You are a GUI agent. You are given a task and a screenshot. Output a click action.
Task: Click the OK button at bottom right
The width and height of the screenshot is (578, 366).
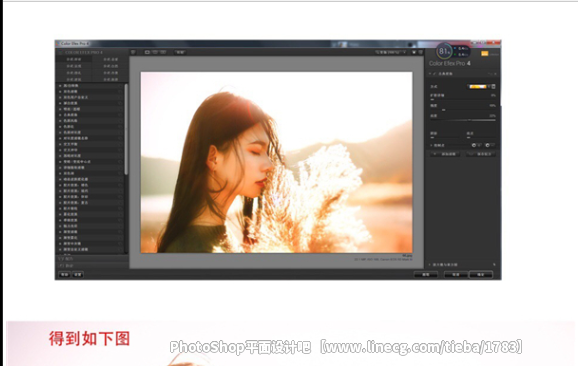(481, 275)
